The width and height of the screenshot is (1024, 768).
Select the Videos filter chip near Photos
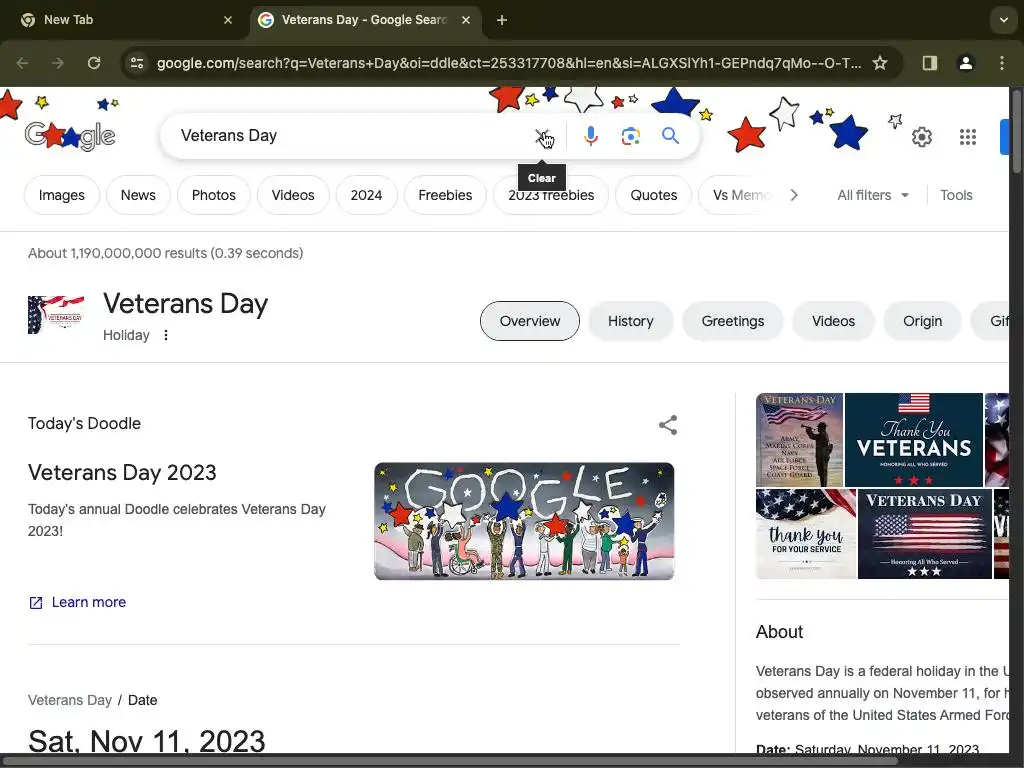(293, 195)
